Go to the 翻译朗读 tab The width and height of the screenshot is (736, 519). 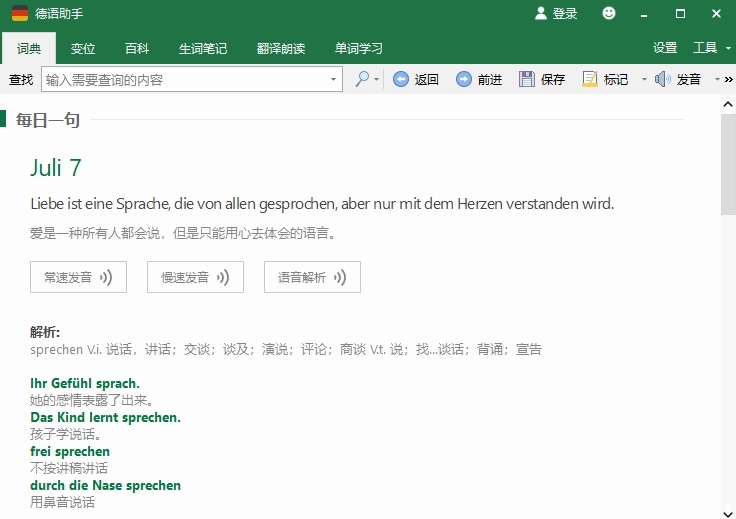point(280,48)
